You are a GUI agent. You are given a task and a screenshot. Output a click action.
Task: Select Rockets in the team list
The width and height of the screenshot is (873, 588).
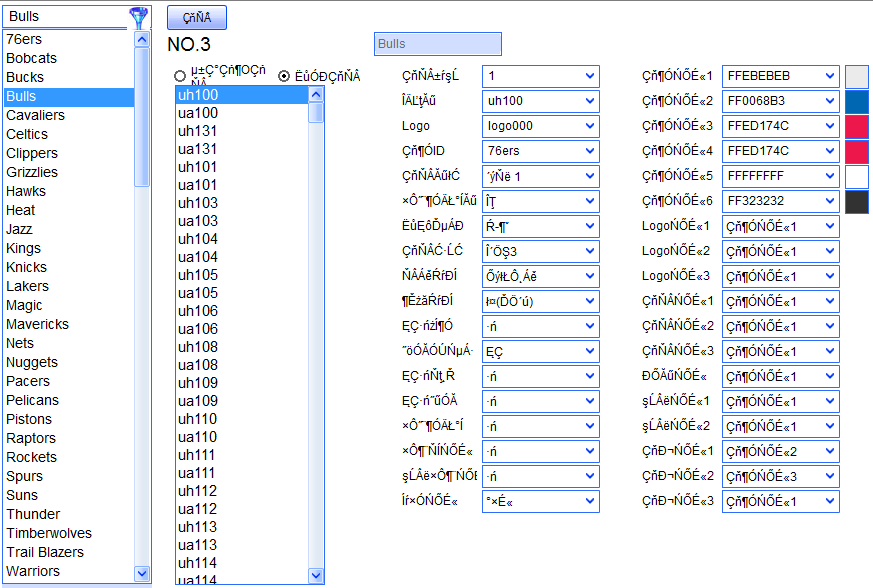point(68,457)
